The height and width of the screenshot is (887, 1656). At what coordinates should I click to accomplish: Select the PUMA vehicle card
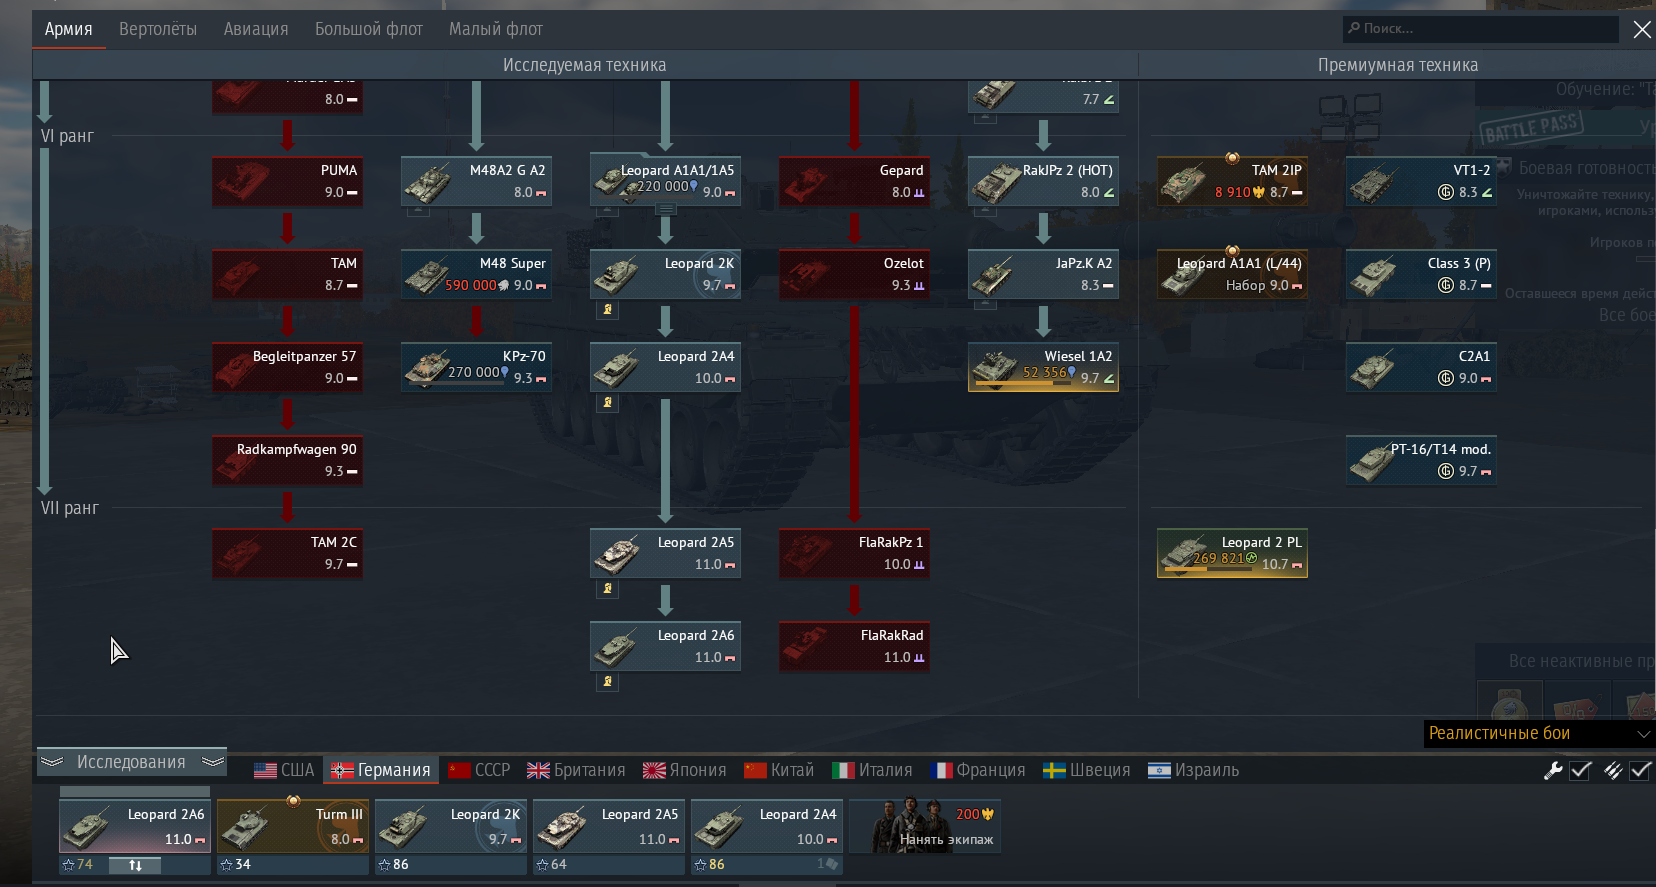(287, 181)
